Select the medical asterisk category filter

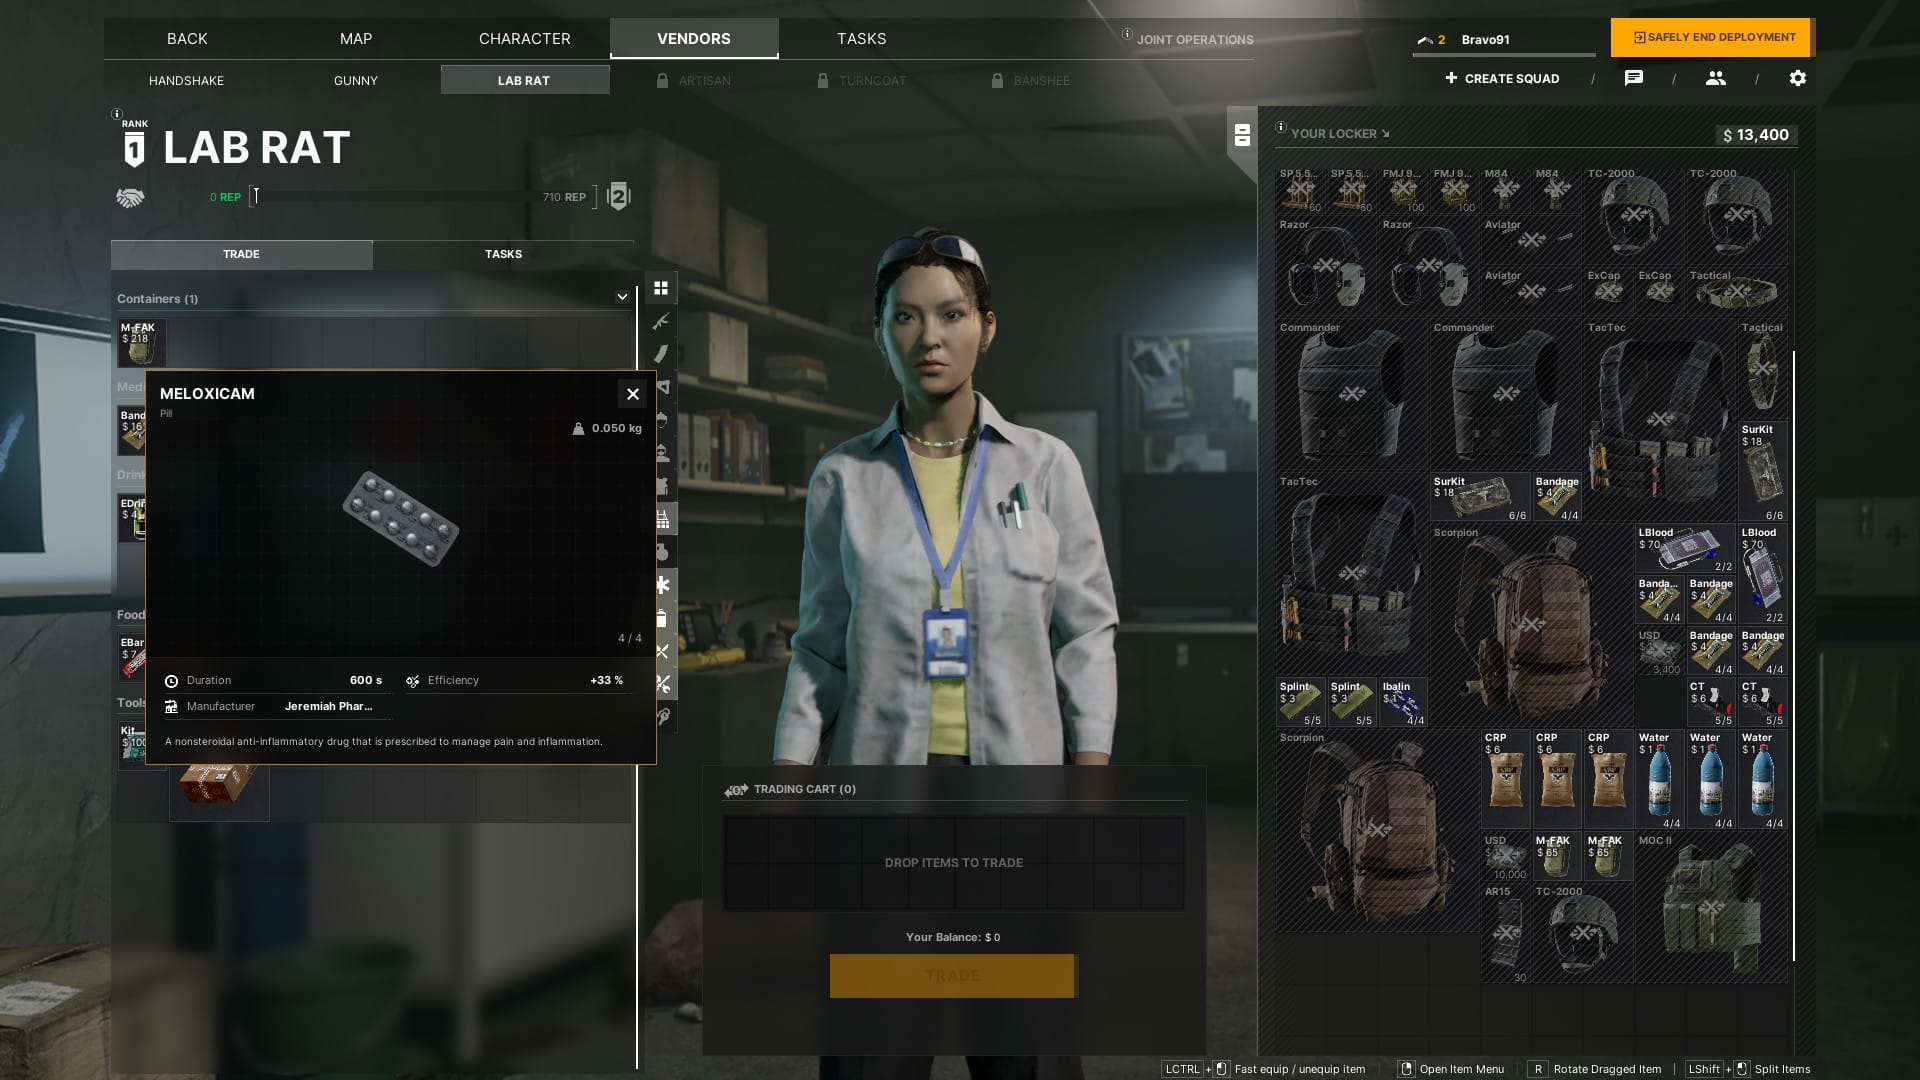click(x=662, y=585)
